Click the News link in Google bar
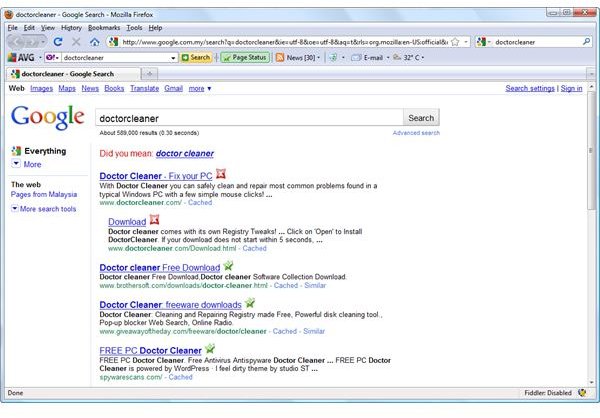 click(90, 88)
